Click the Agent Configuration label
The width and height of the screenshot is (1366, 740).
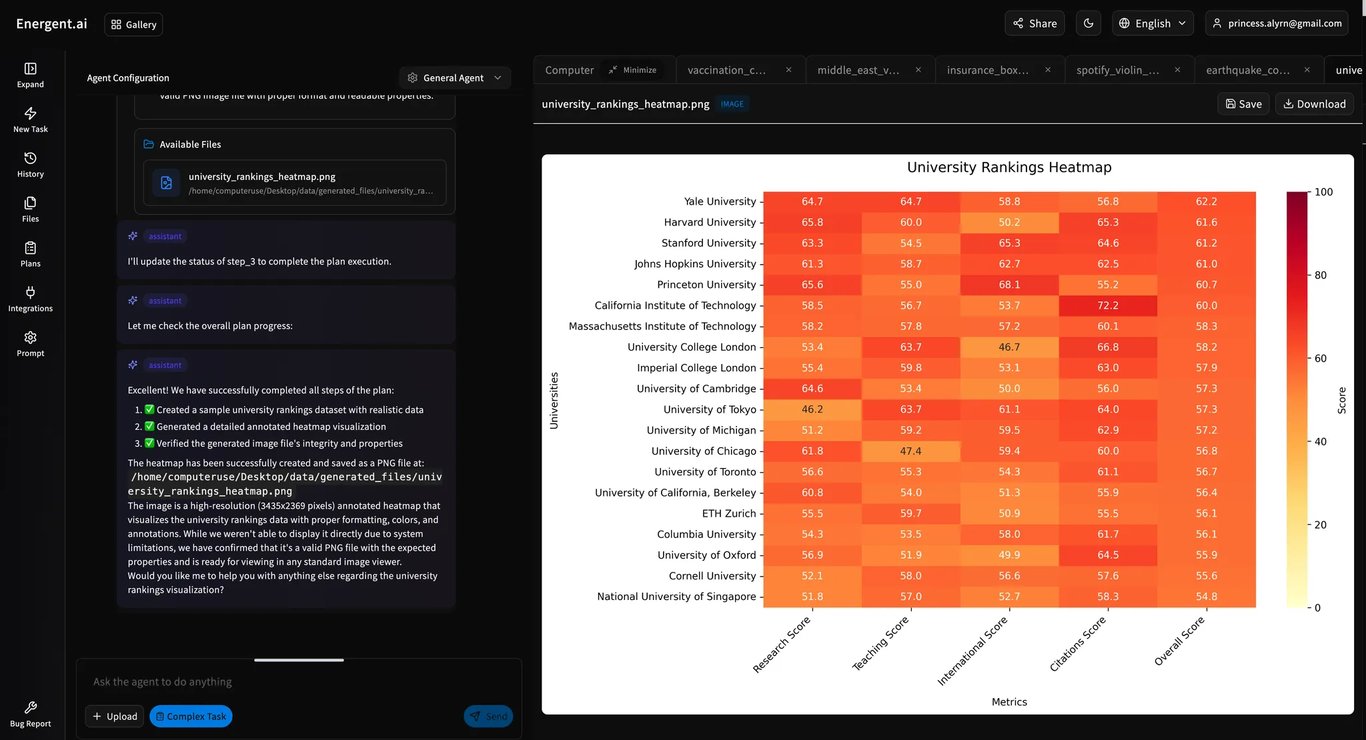[x=128, y=78]
